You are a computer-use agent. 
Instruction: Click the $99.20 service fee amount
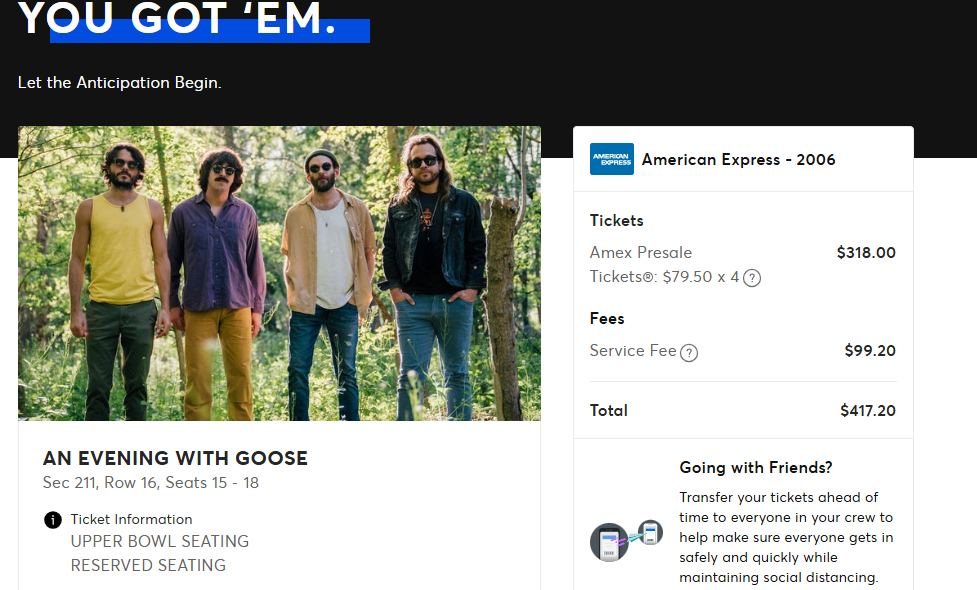click(x=870, y=351)
